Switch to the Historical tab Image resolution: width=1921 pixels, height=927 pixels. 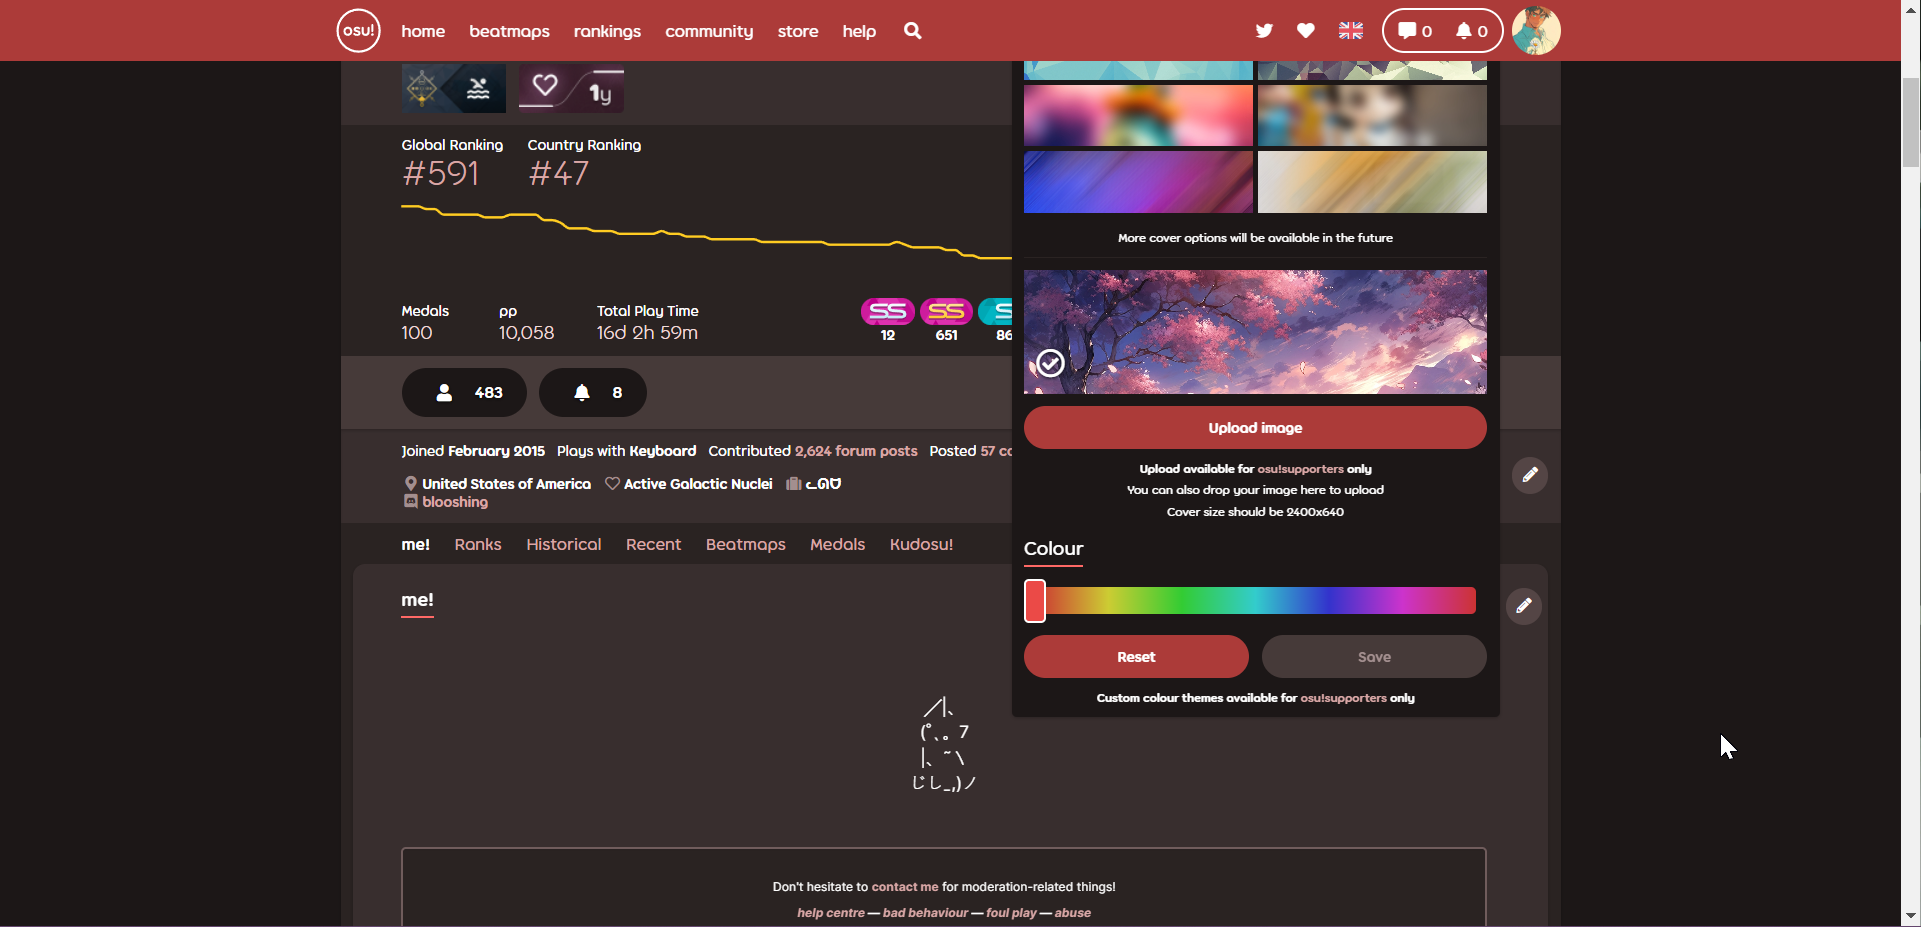(564, 544)
